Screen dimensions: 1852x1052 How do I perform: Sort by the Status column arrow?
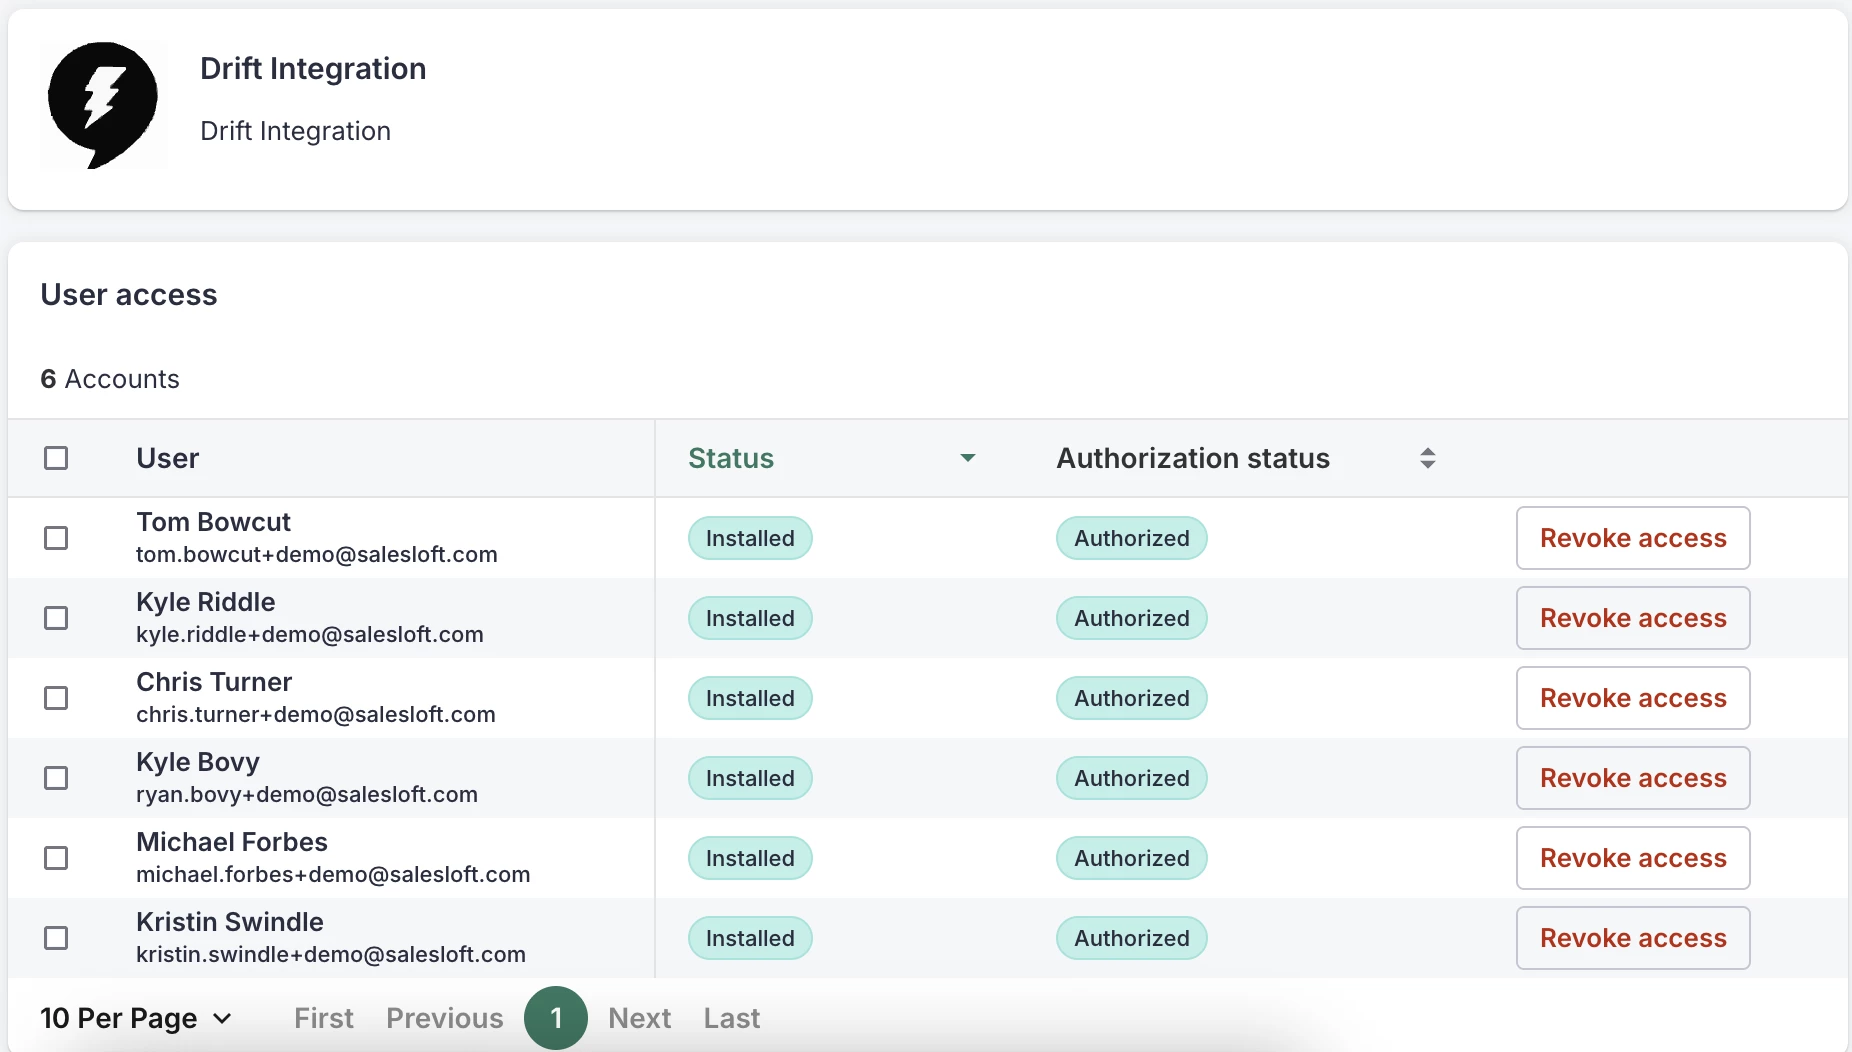pos(967,458)
